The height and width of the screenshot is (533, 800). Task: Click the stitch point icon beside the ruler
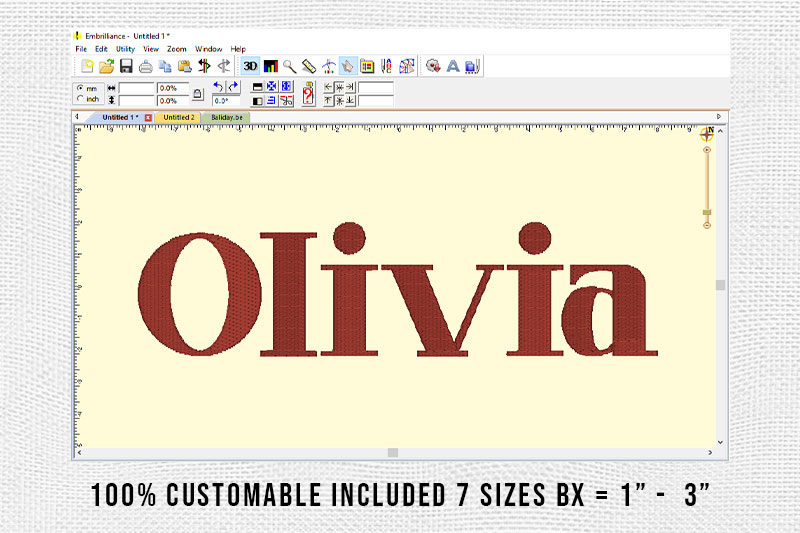click(329, 66)
